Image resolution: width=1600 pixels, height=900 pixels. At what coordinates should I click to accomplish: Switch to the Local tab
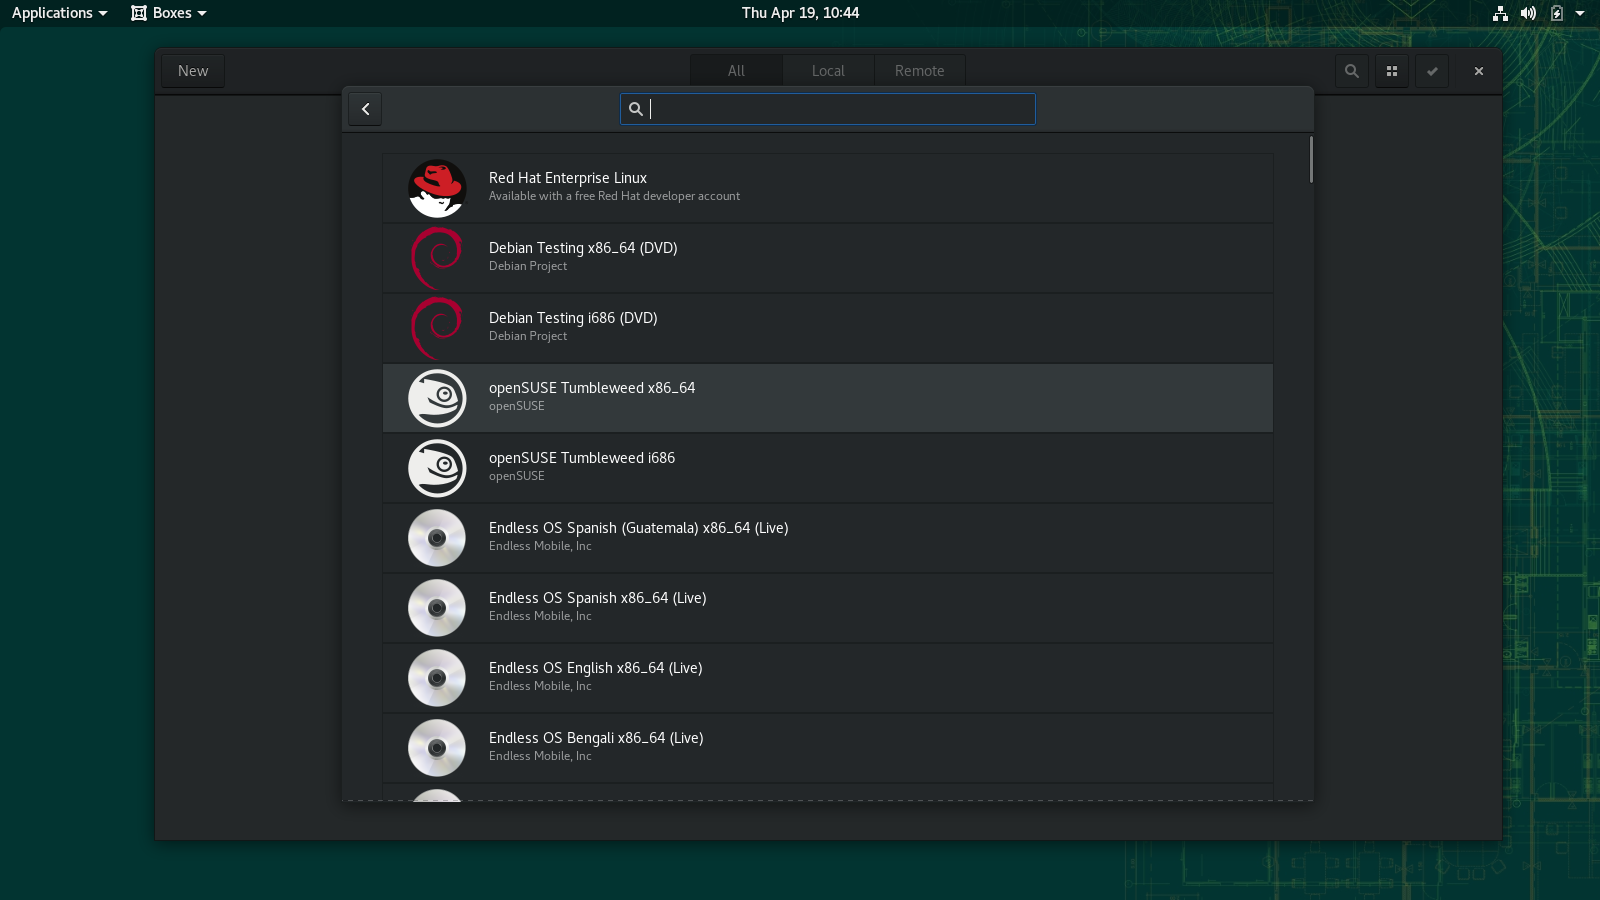(828, 71)
